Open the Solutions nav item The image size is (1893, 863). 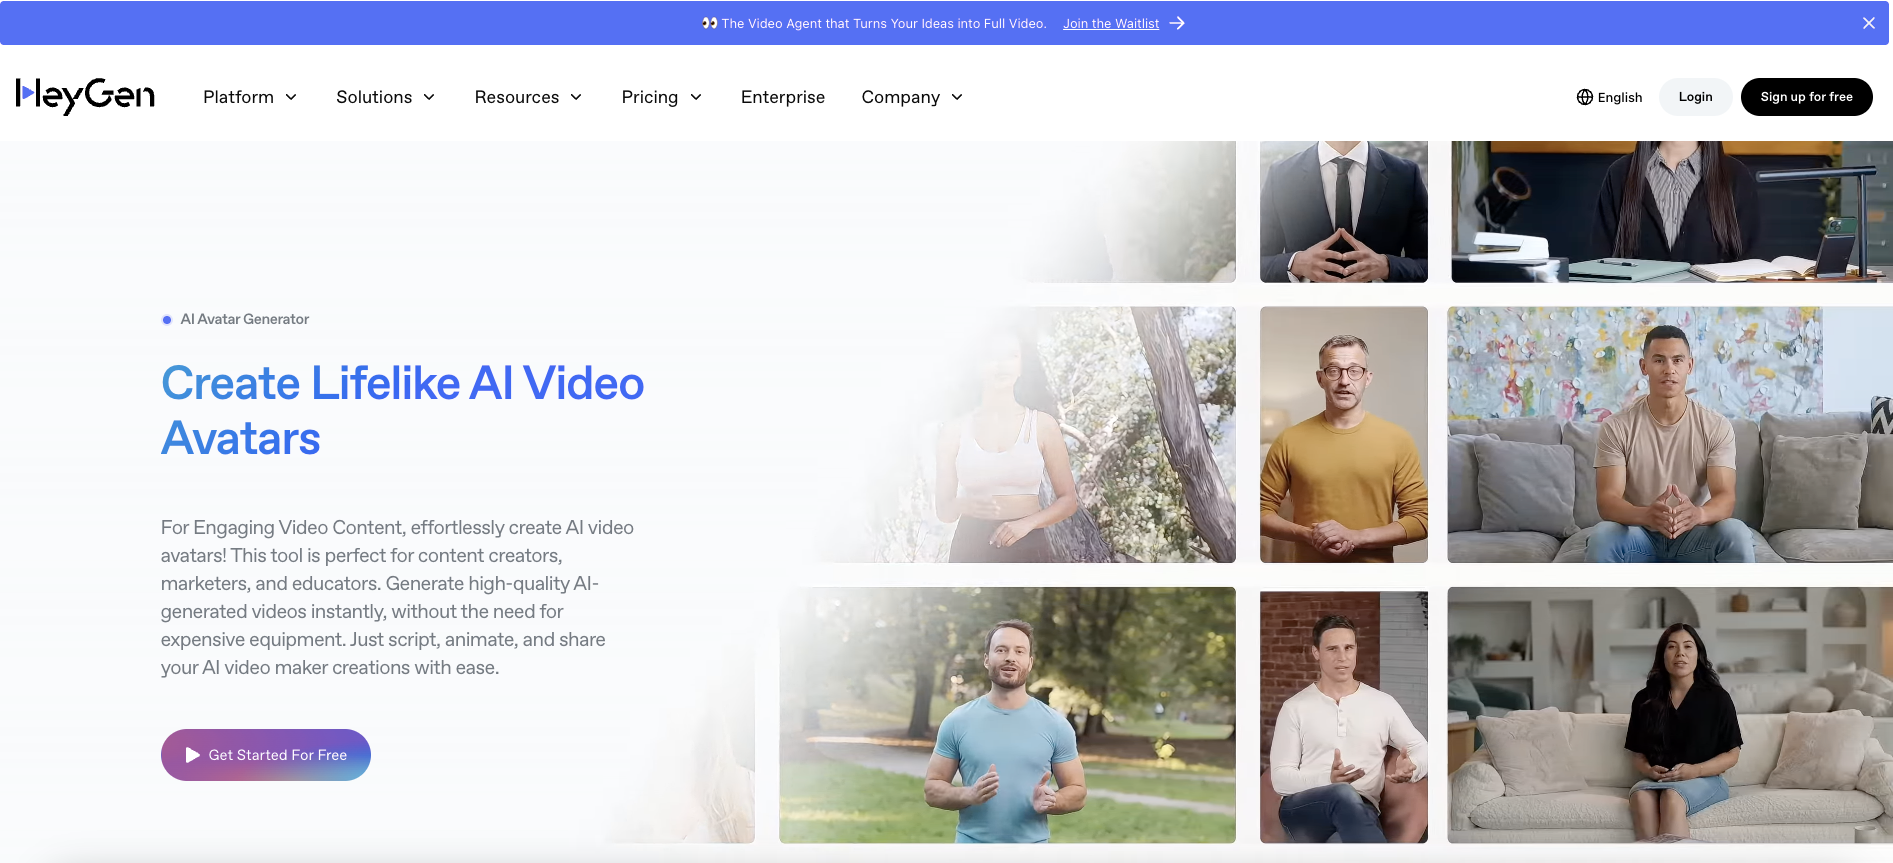click(x=386, y=97)
